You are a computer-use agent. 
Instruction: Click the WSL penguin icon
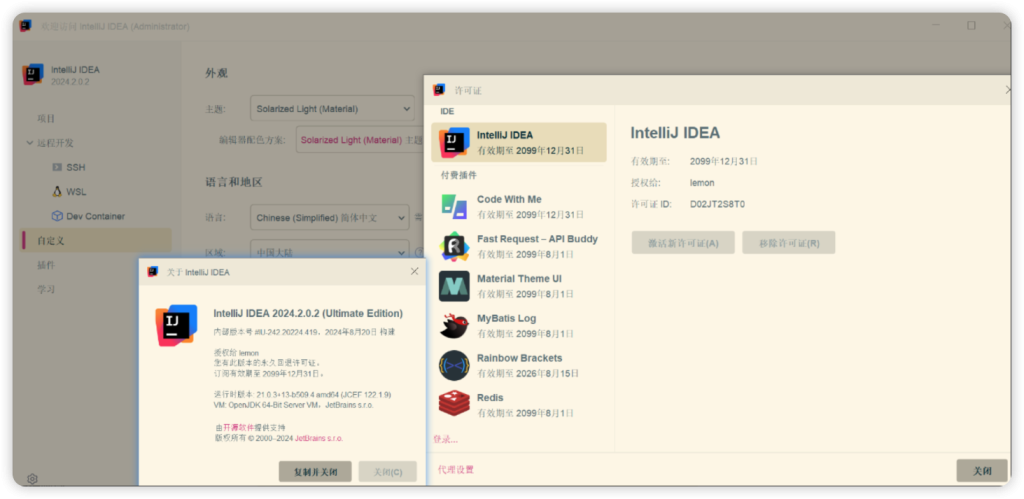click(57, 191)
